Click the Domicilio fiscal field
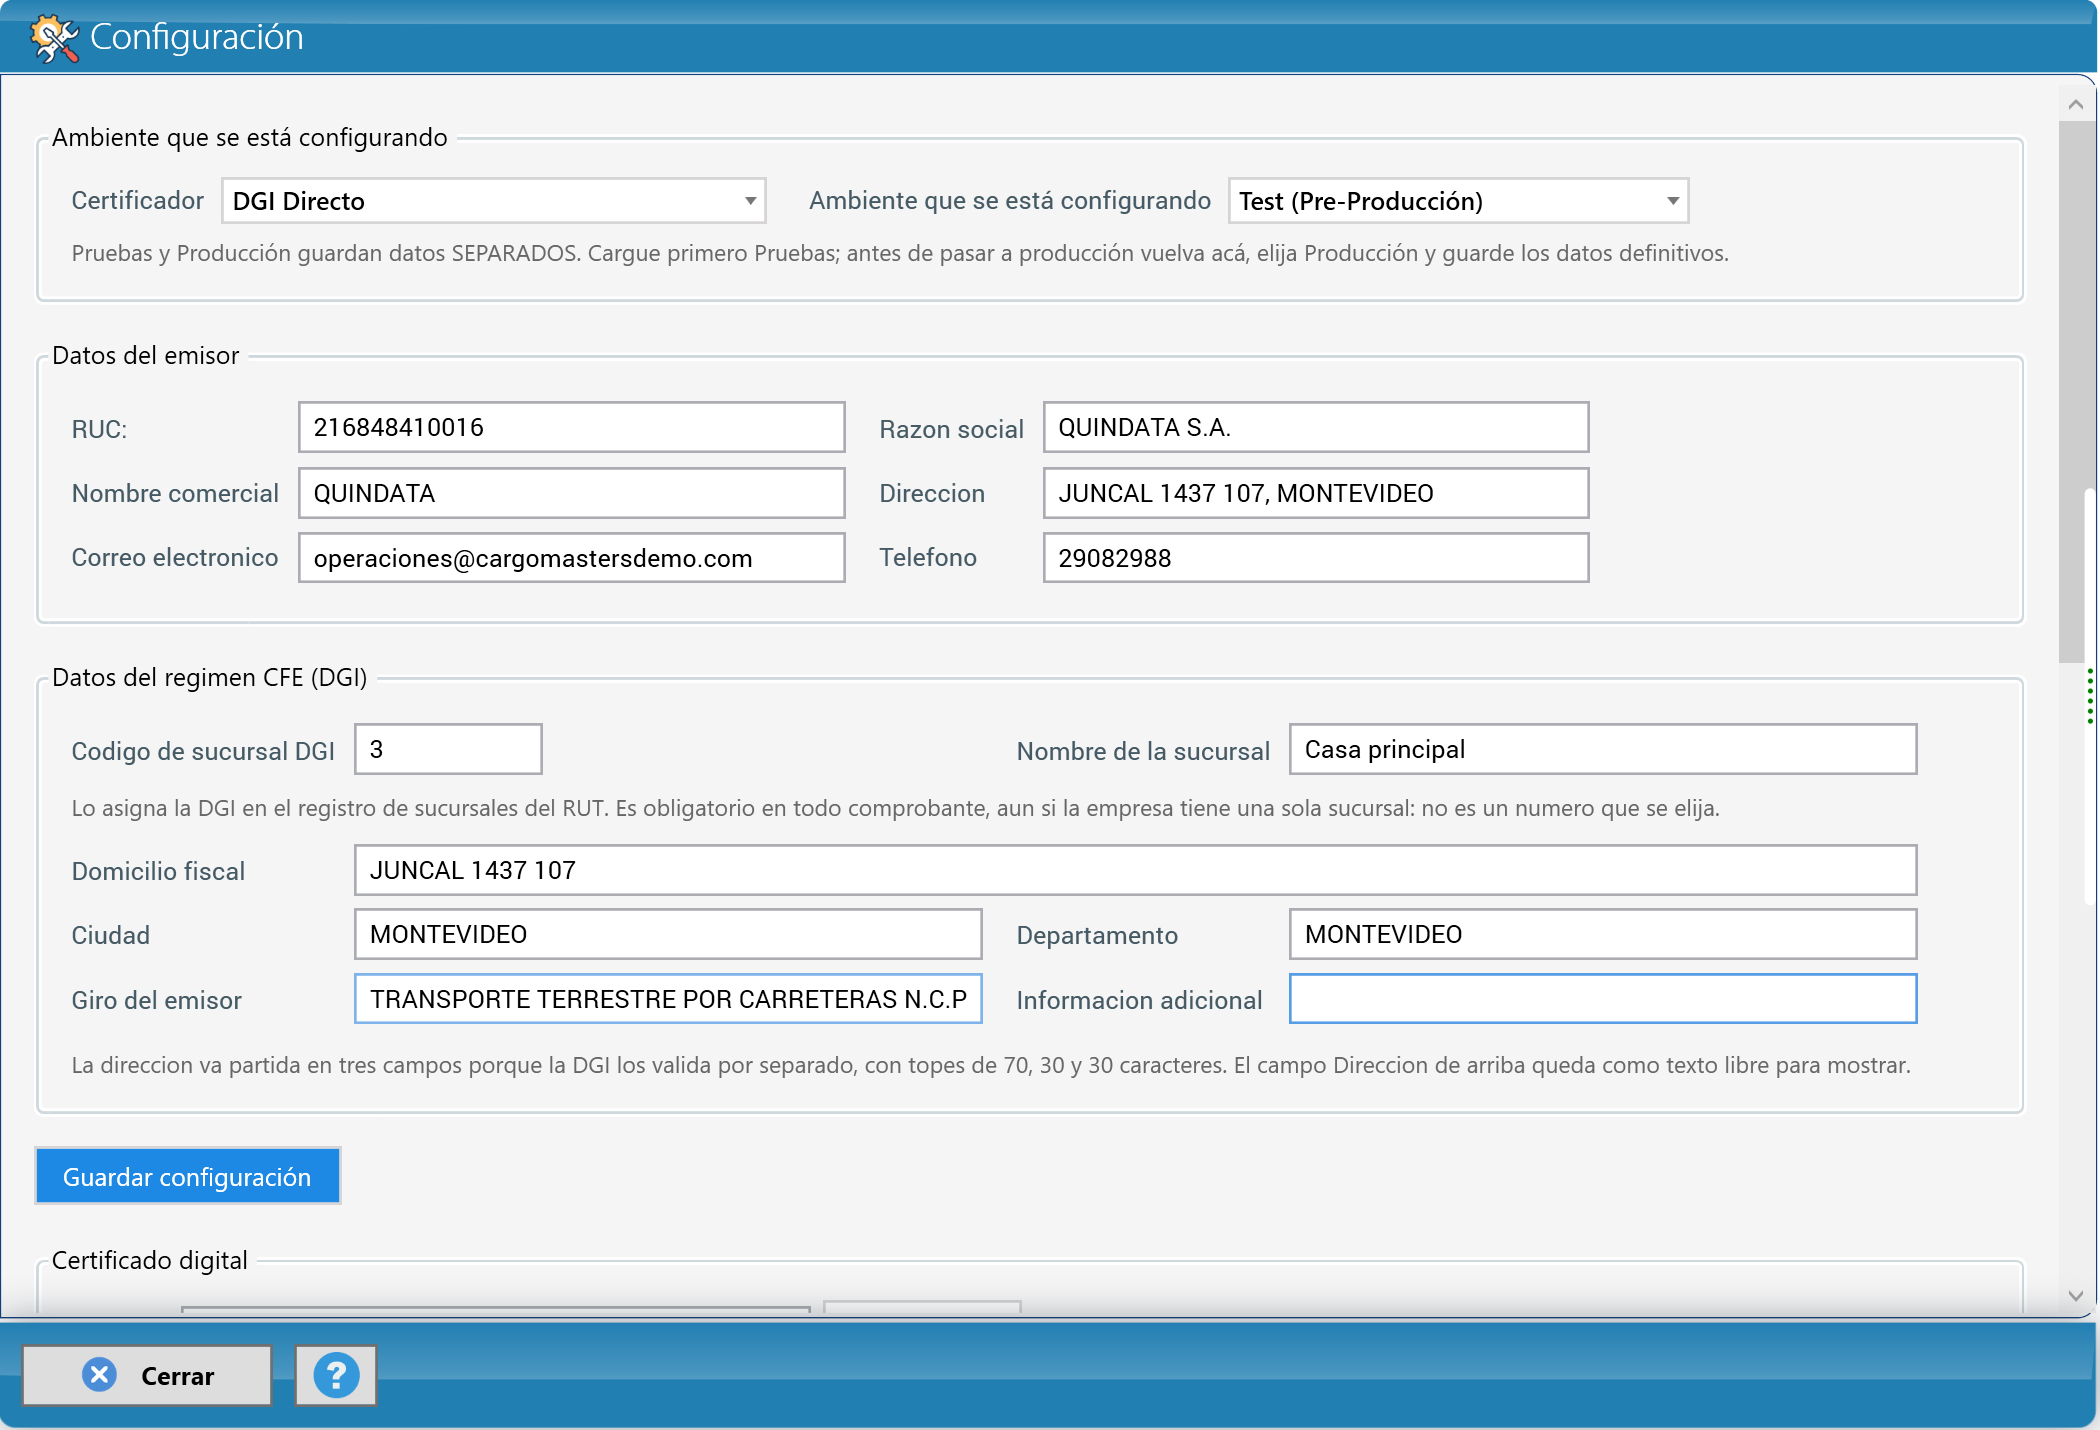This screenshot has width=2100, height=1430. [x=1136, y=870]
